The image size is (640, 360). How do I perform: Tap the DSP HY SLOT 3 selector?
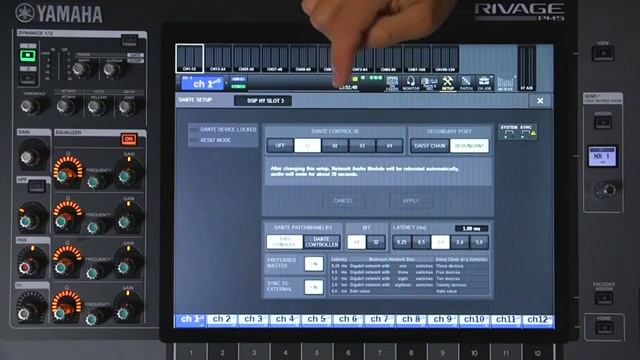coord(263,100)
